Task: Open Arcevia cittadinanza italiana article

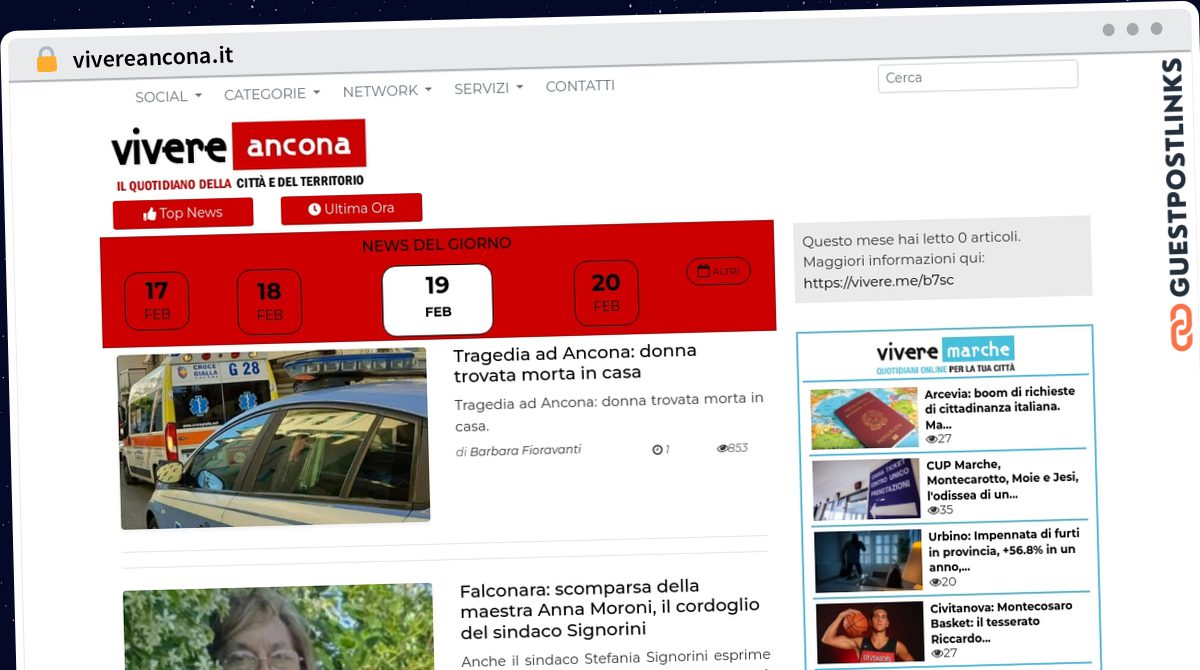Action: [1000, 408]
